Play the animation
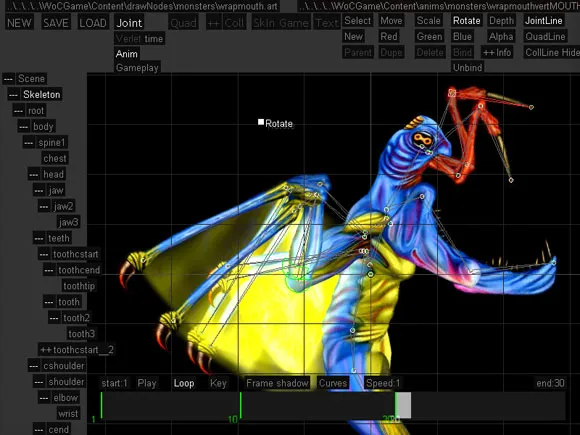The height and width of the screenshot is (435, 580). click(147, 383)
